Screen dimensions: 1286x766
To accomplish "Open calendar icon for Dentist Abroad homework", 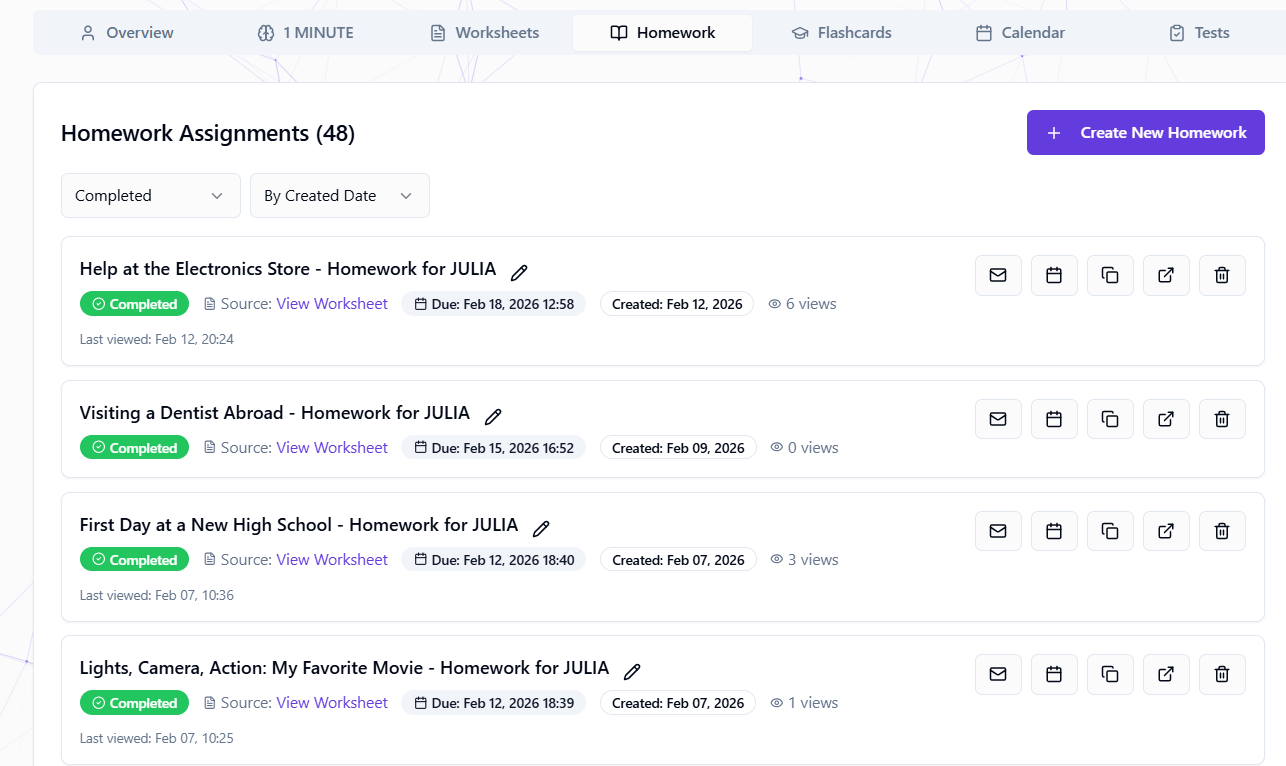I will (x=1054, y=419).
